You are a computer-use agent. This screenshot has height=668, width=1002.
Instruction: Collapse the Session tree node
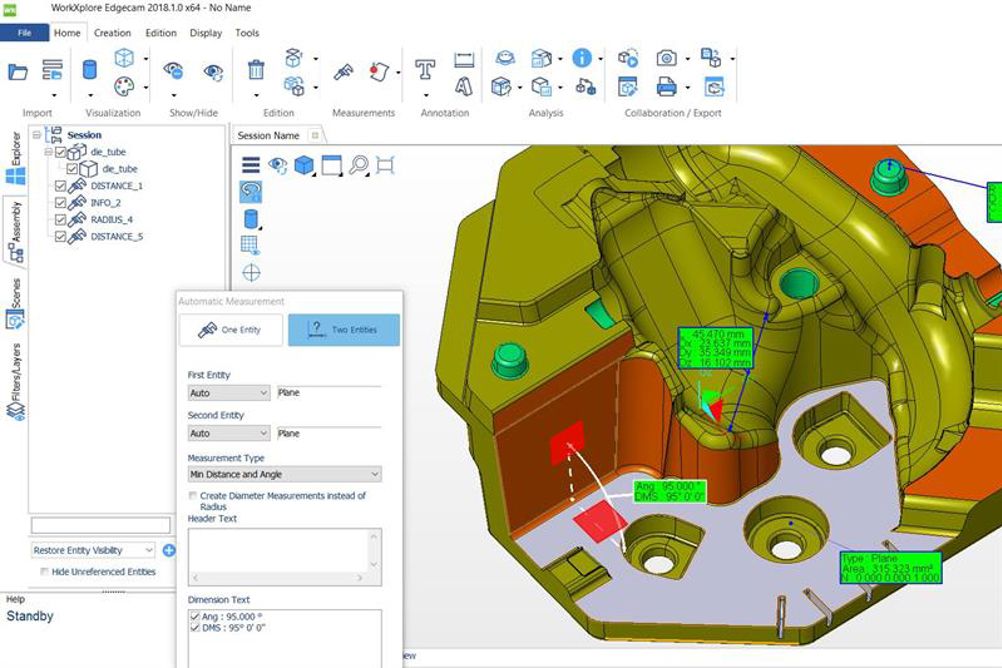37,135
